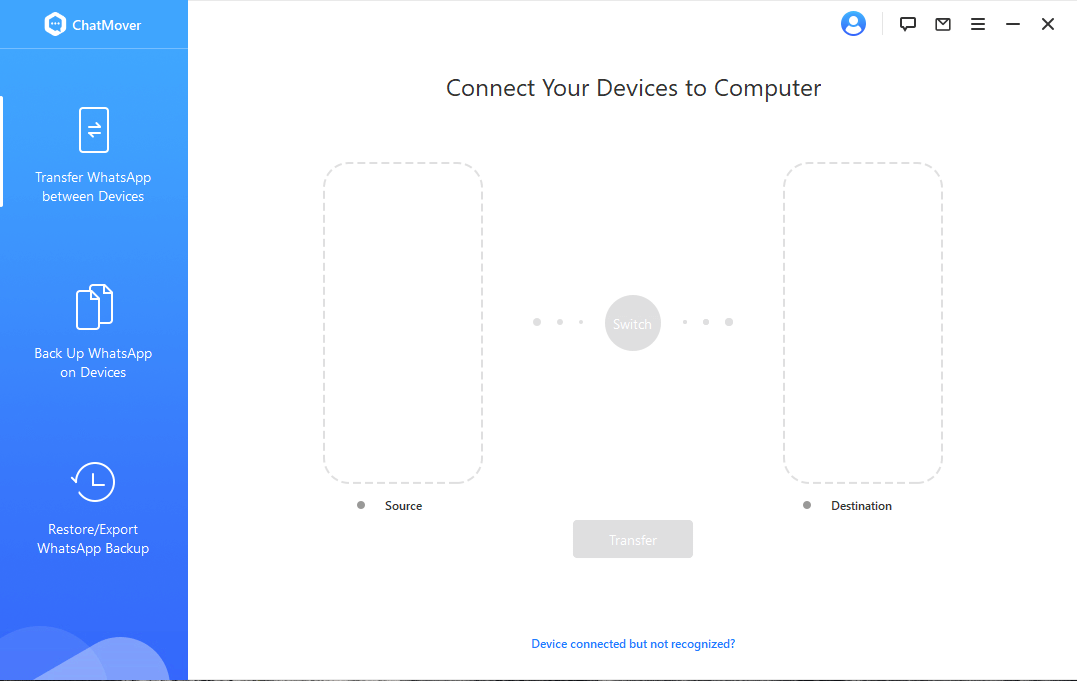Click the Switch round button

tap(633, 323)
